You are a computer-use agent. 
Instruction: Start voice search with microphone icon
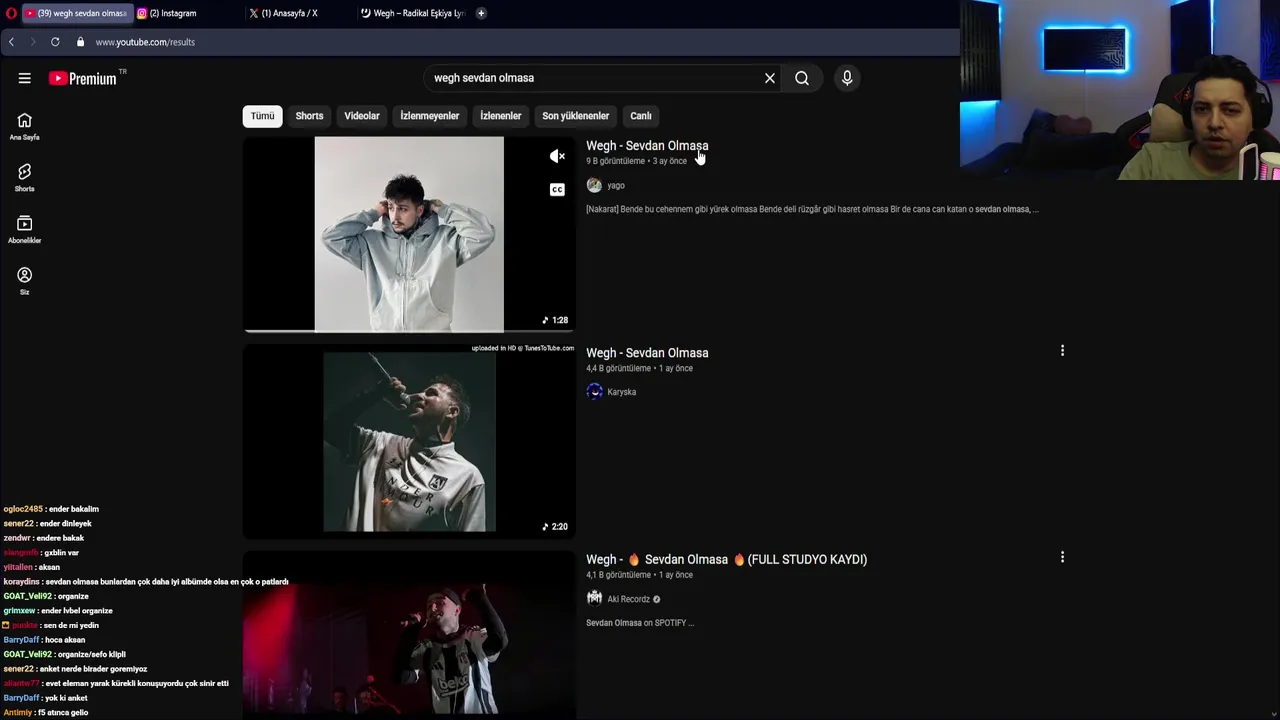(x=847, y=78)
